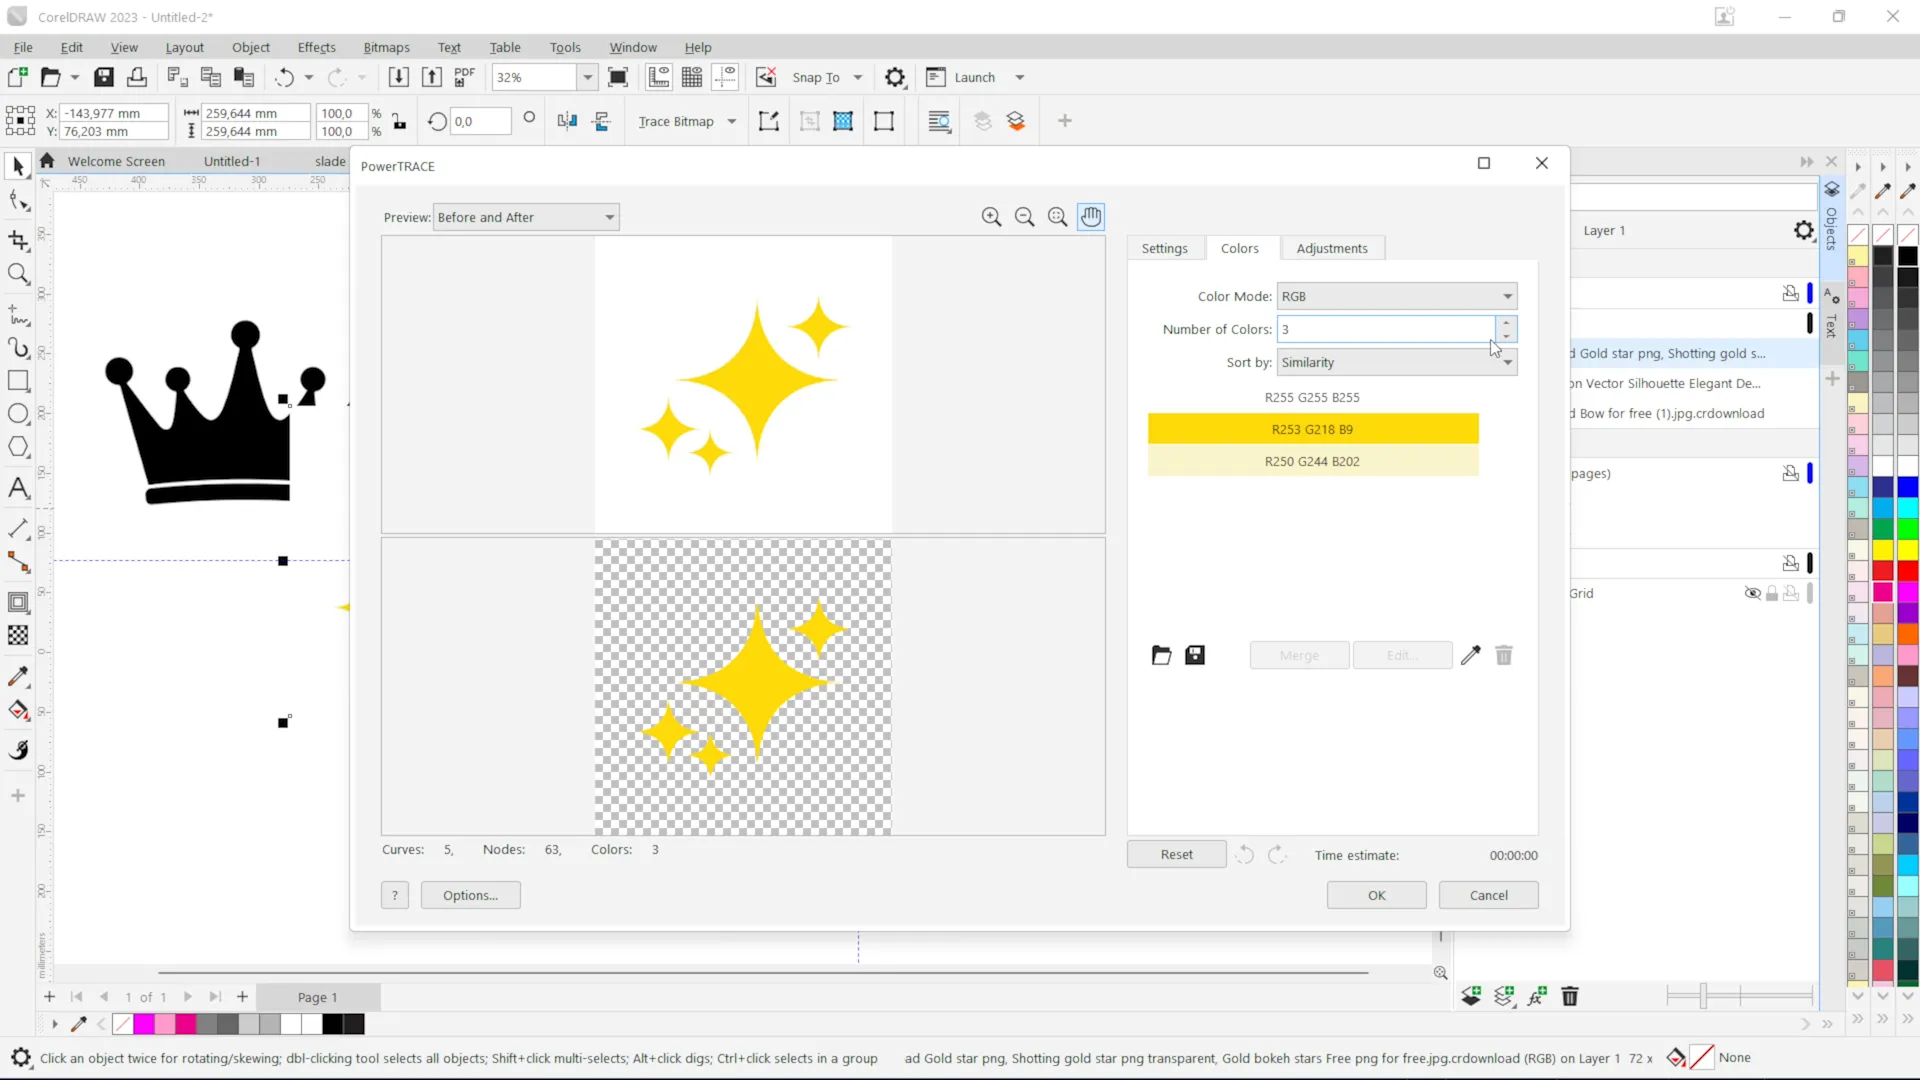Expand the Trace Bitmap dropdown arrow
The image size is (1920, 1080).
pyautogui.click(x=732, y=122)
